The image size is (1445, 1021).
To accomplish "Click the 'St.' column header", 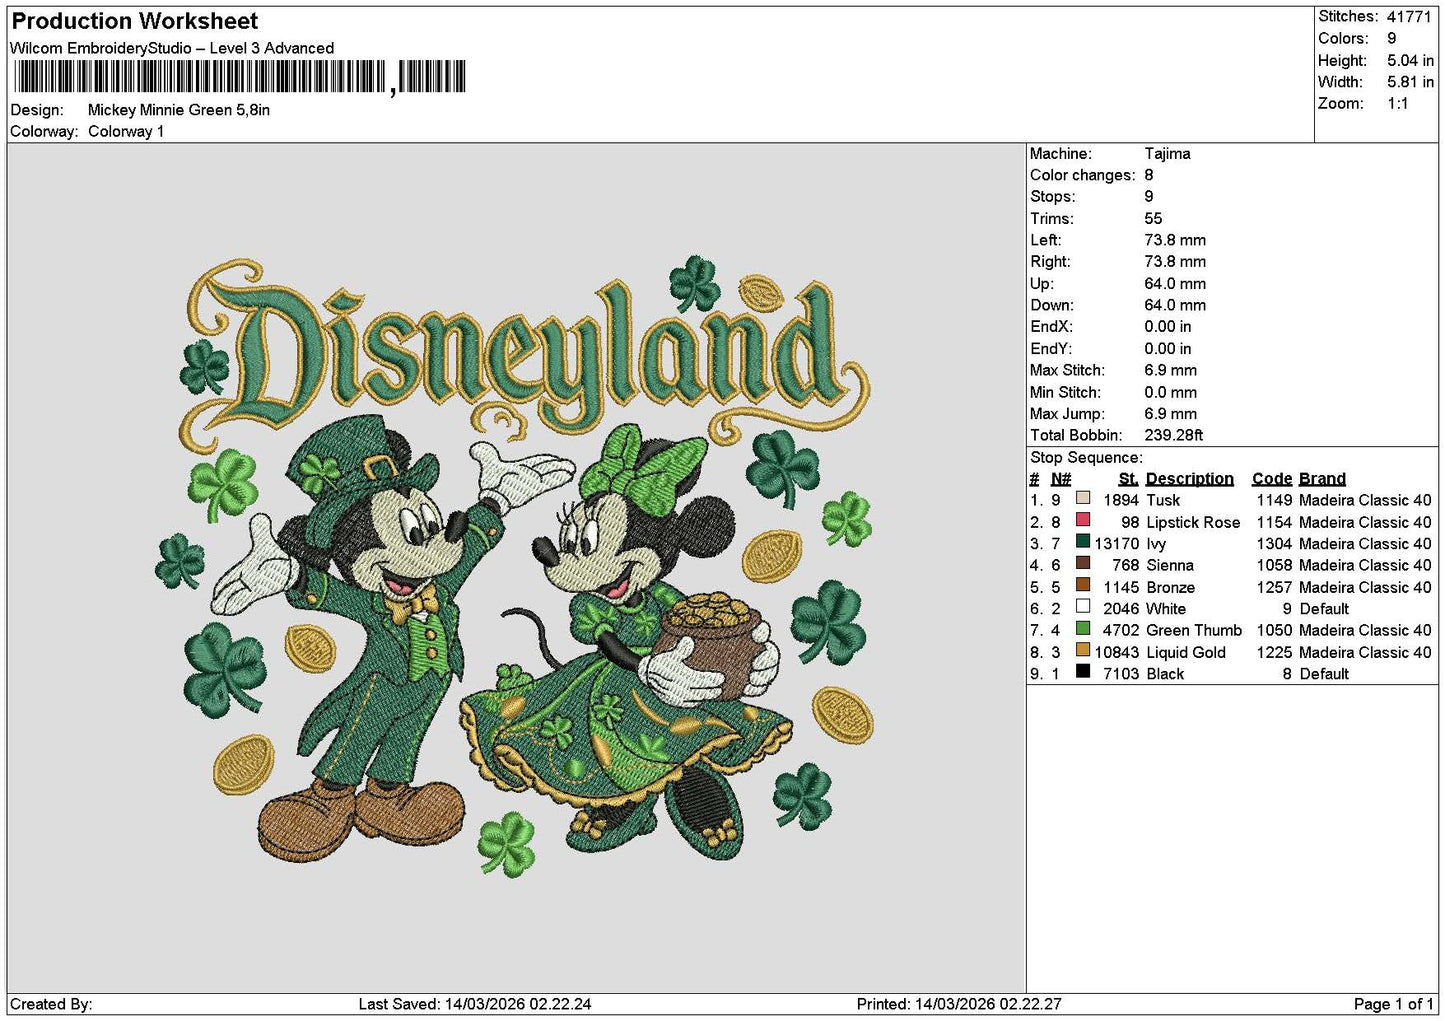I will [x=1128, y=479].
